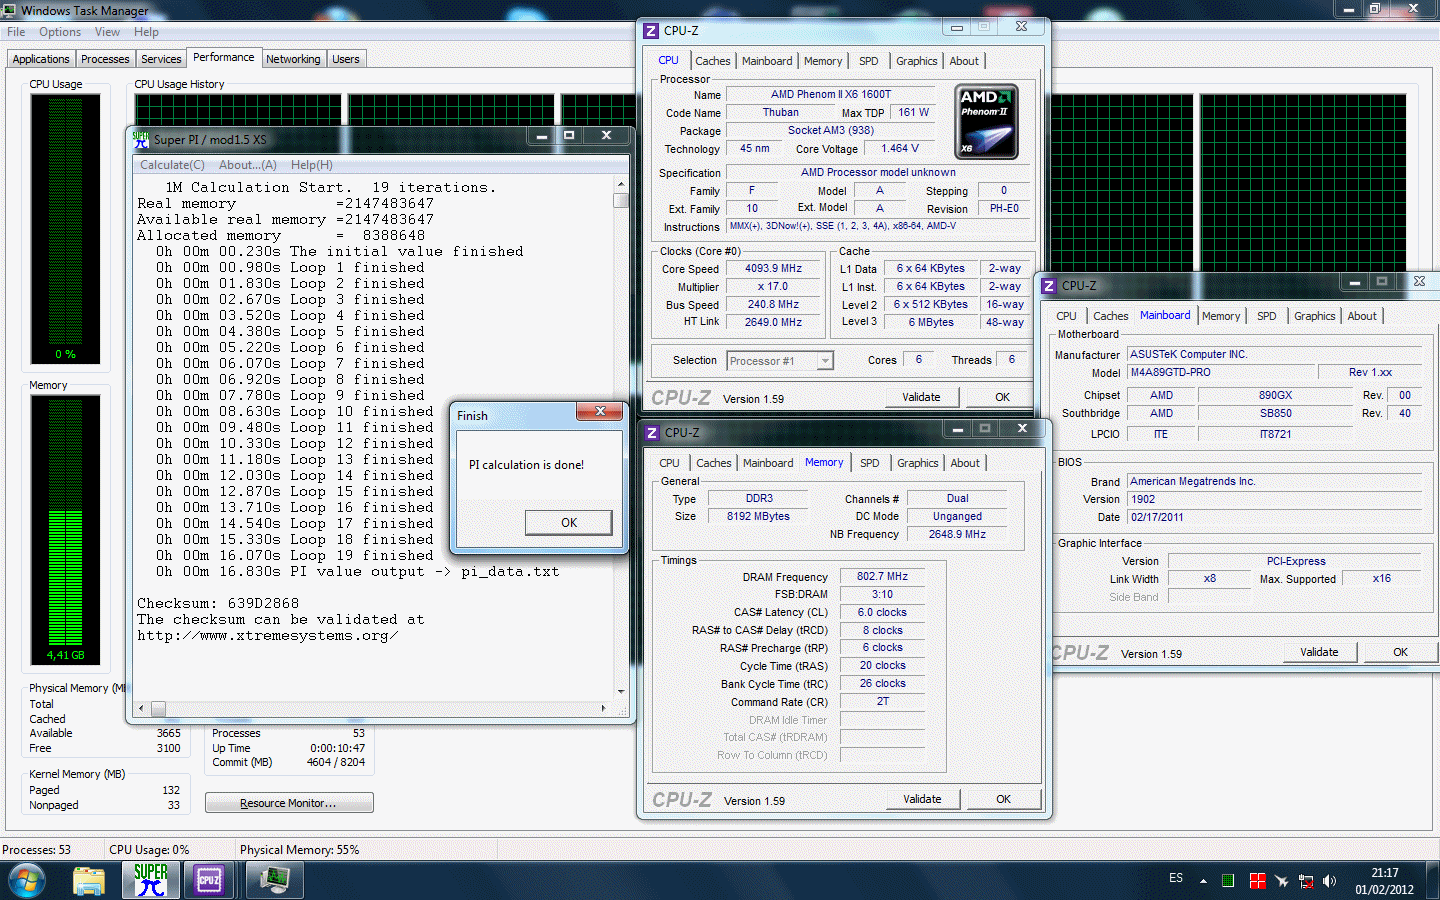This screenshot has width=1440, height=900.
Task: Click Validate in CPU-Z CPU-tab window
Action: tap(921, 397)
